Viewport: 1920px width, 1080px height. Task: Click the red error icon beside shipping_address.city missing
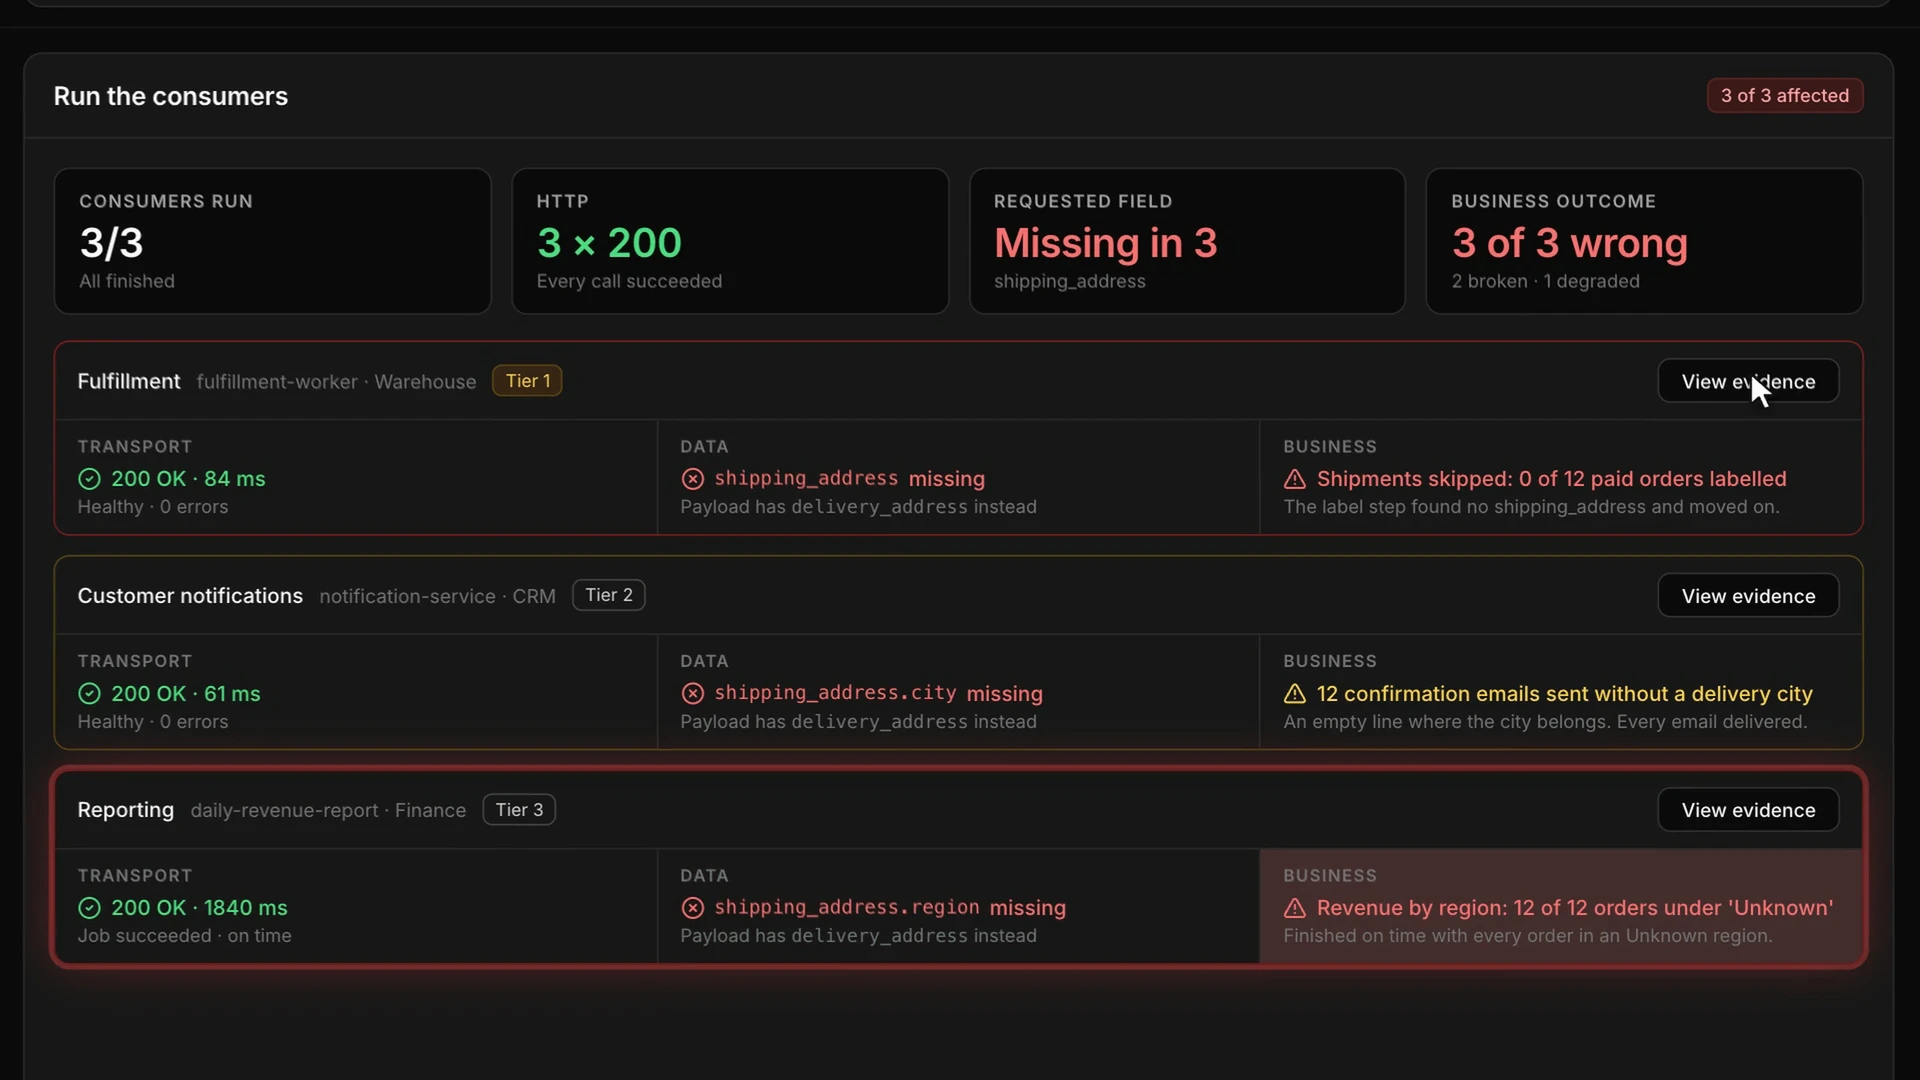tap(692, 694)
